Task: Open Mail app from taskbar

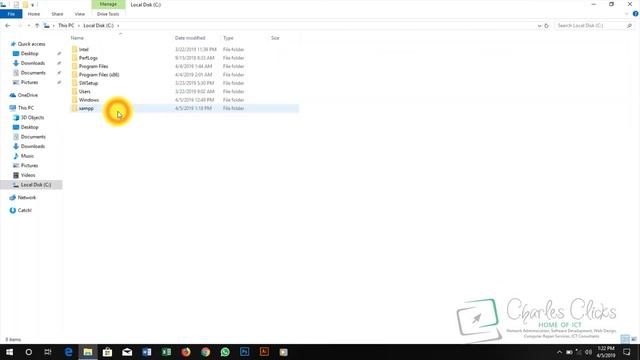Action: 127,352
